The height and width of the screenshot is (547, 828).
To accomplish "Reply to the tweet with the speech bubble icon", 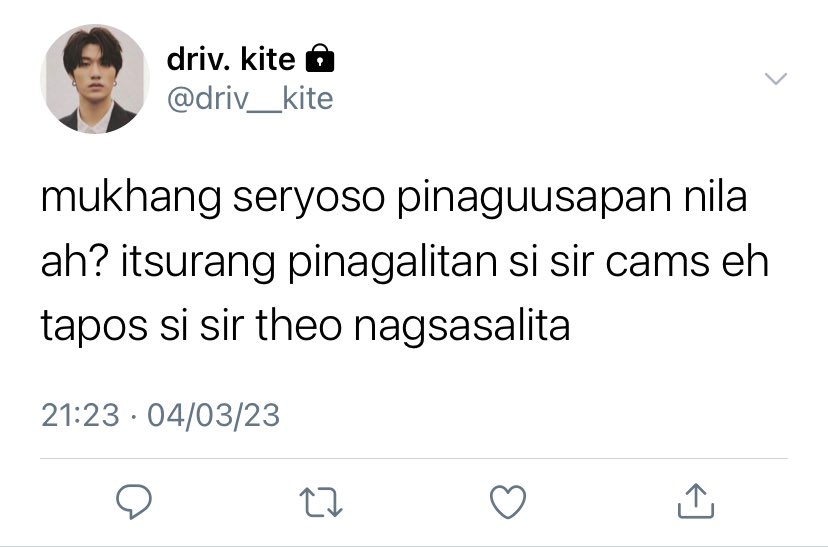I will click(x=134, y=501).
